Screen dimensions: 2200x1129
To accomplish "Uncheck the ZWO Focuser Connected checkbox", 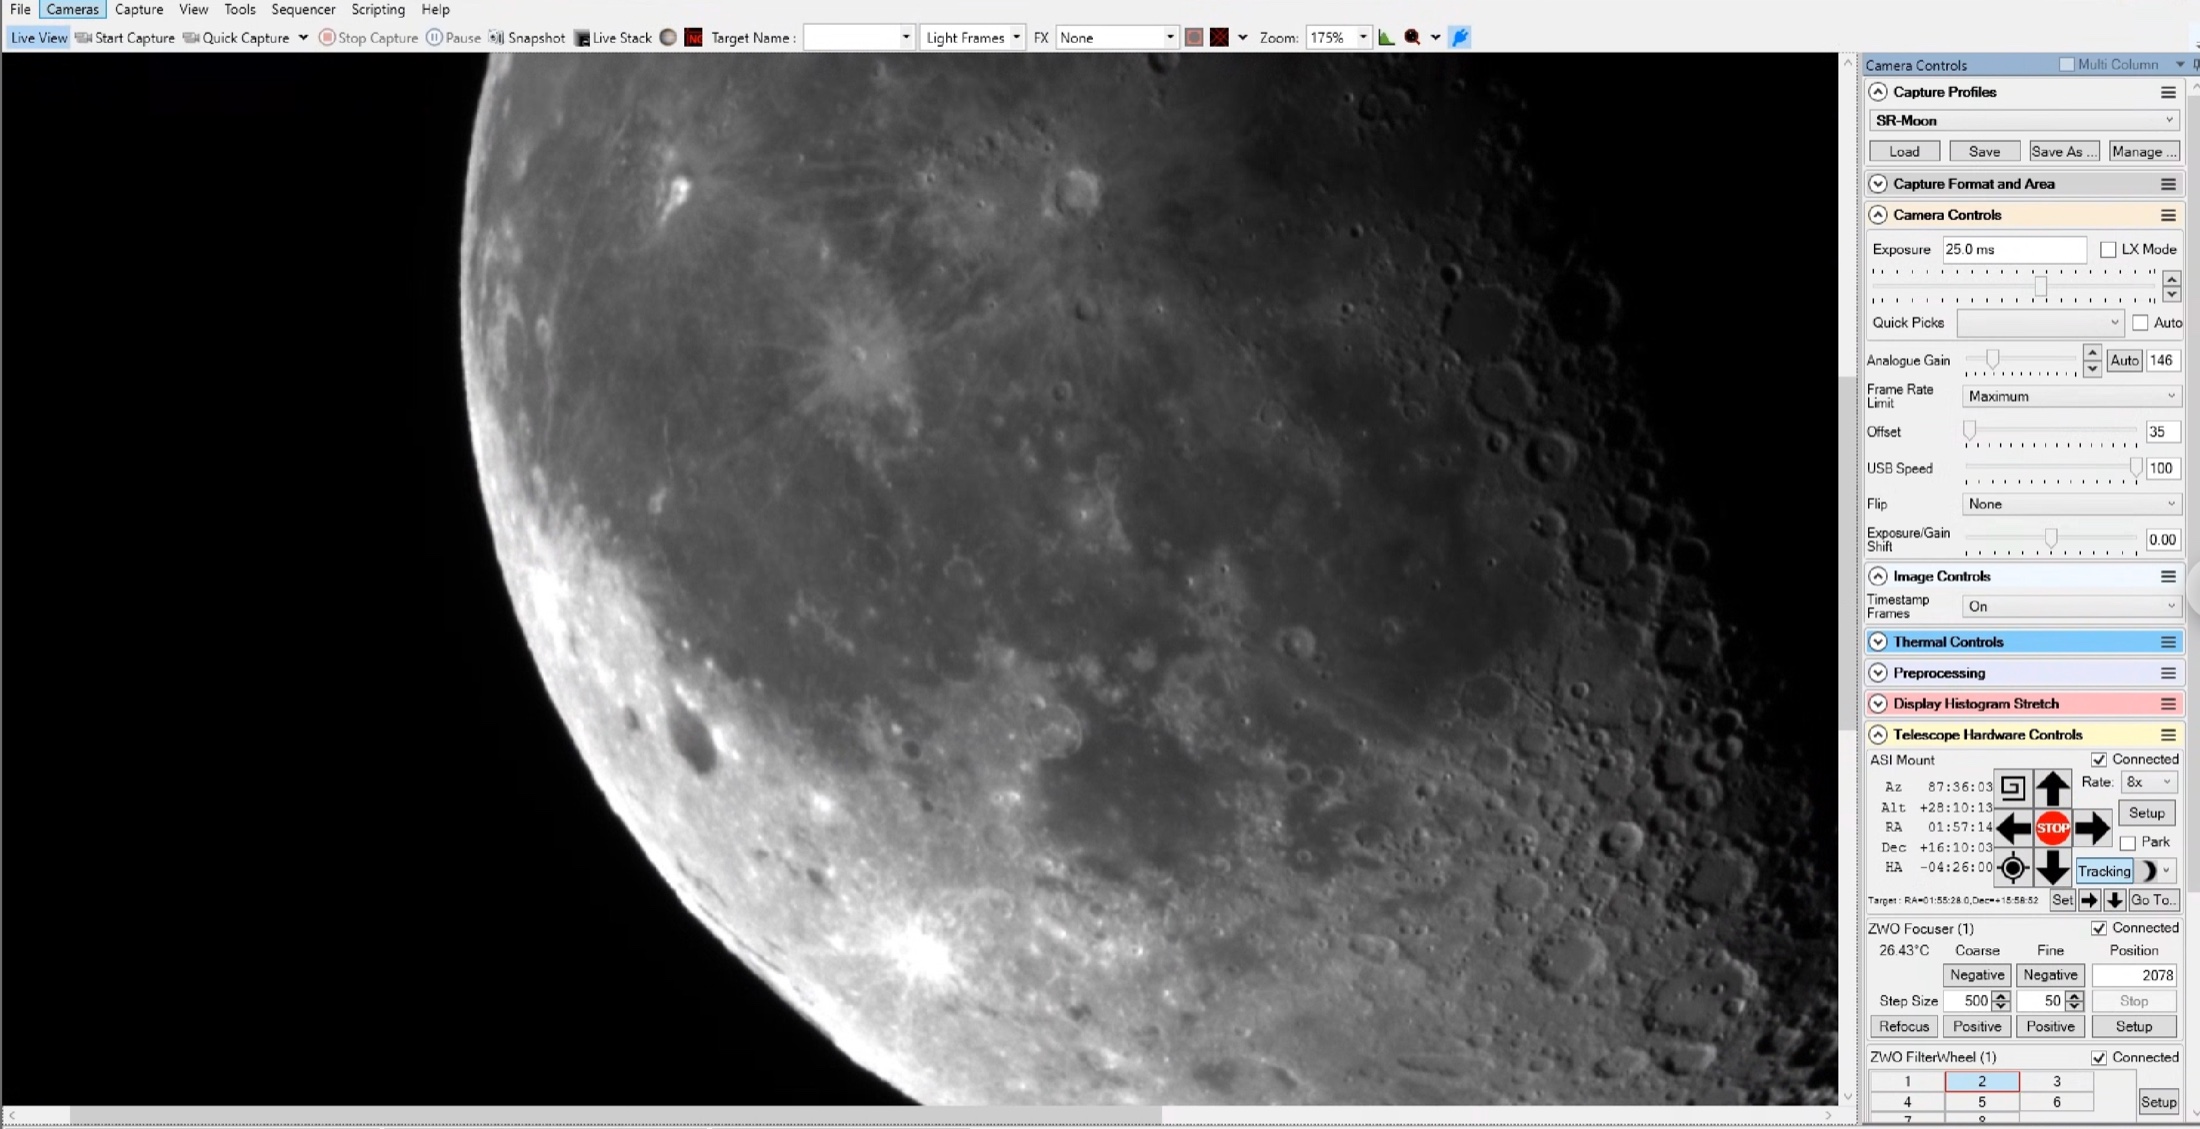I will click(2099, 928).
